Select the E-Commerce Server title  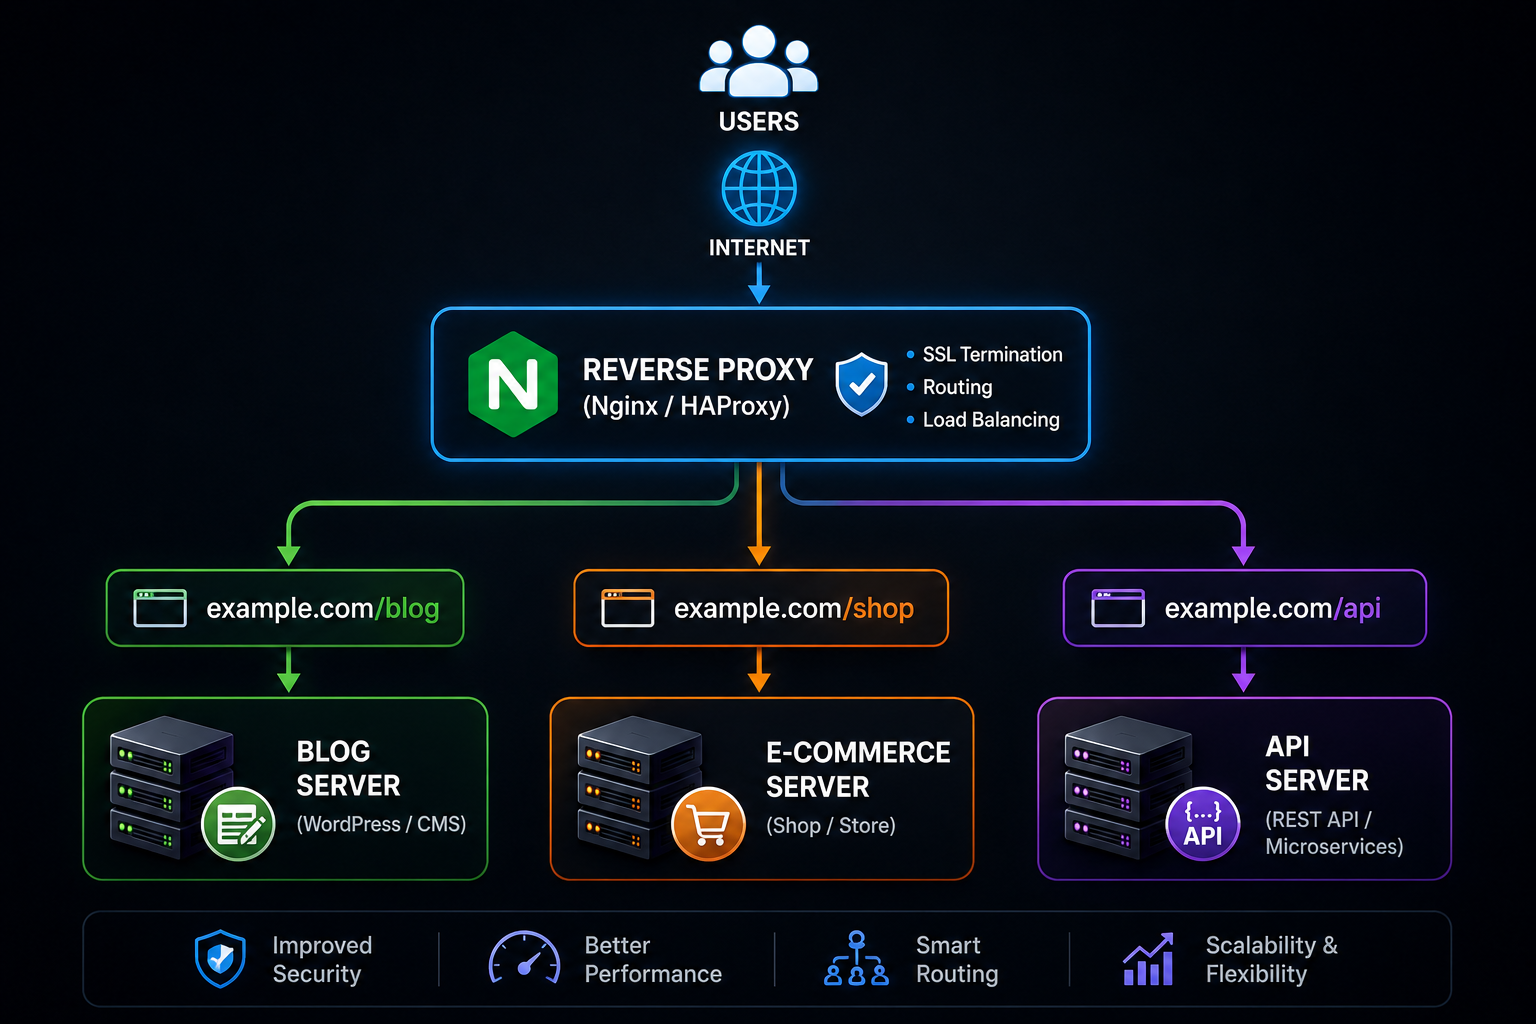(858, 770)
